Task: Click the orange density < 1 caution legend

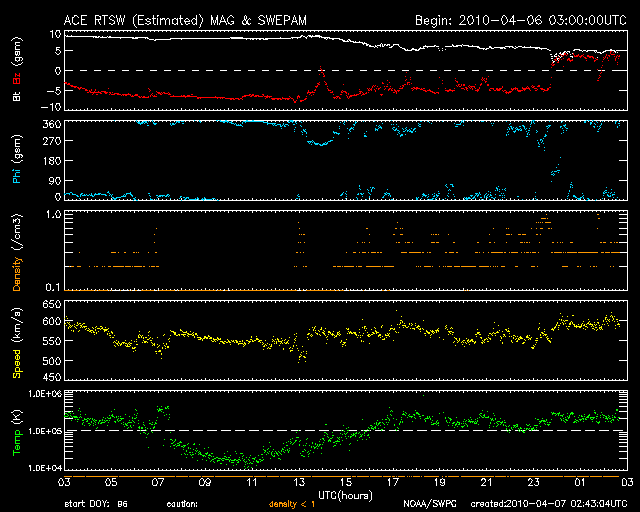Action: click(x=292, y=504)
